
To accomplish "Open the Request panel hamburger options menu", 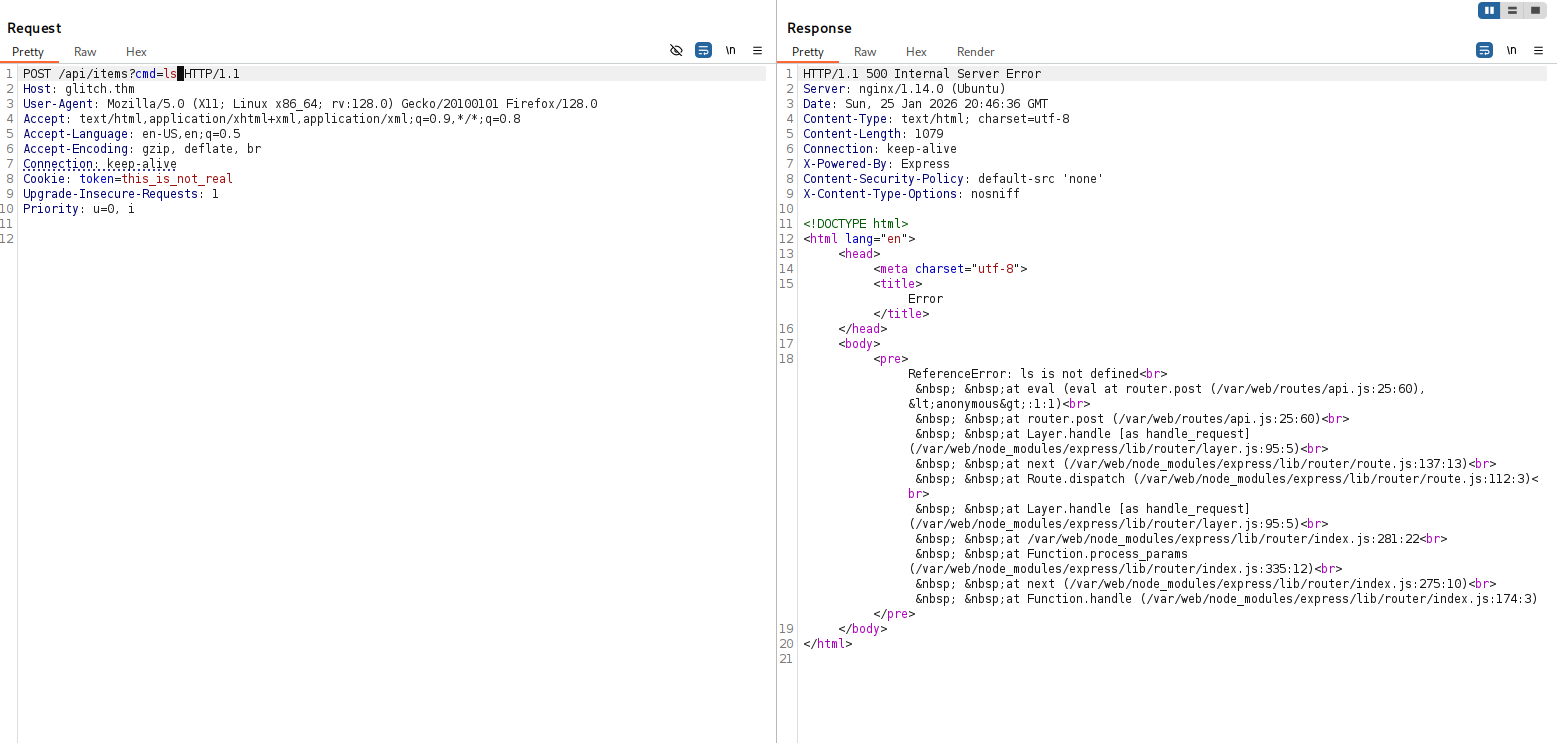I will click(x=757, y=50).
